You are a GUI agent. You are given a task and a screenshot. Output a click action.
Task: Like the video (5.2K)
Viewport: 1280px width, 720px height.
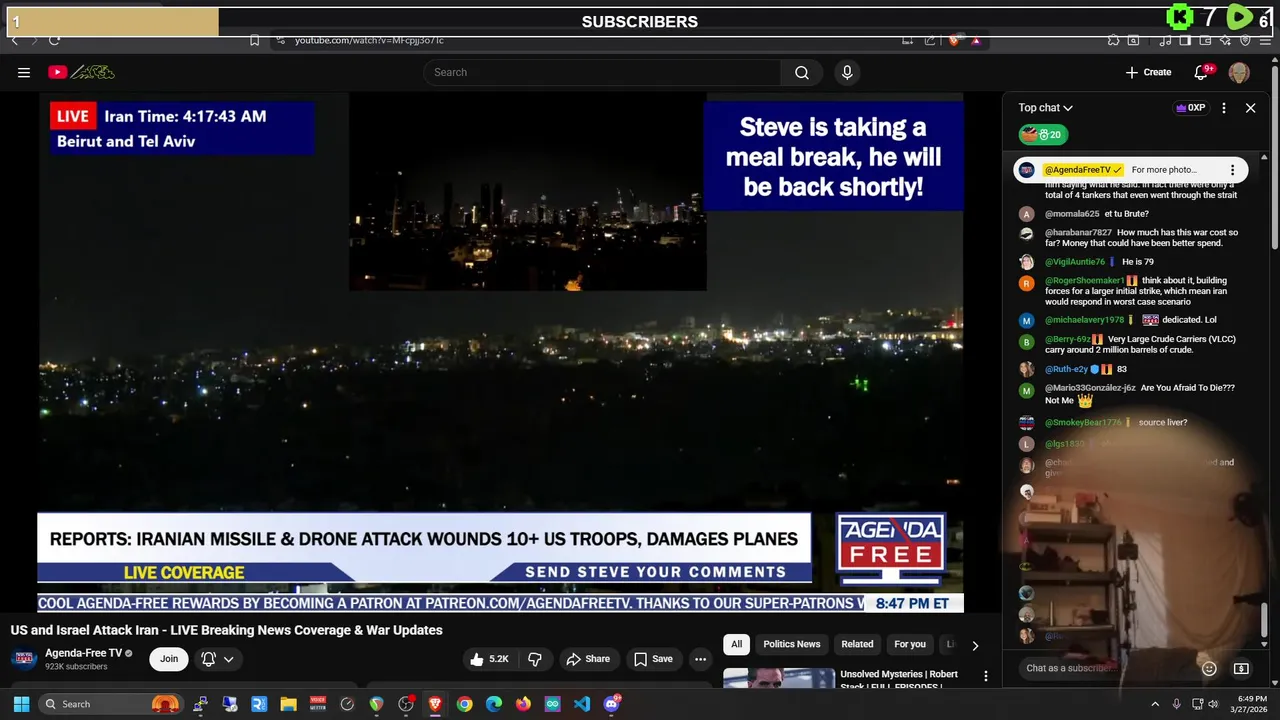(490, 659)
